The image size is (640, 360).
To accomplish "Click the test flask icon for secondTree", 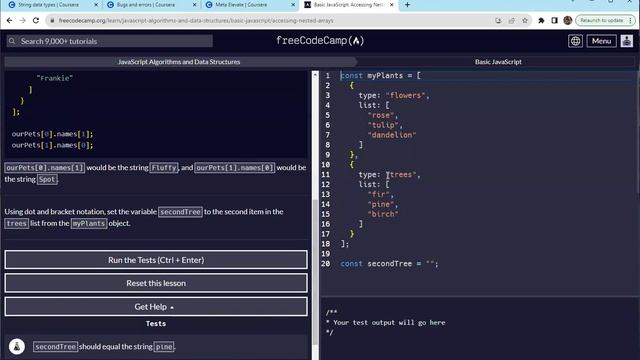I will pos(17,347).
